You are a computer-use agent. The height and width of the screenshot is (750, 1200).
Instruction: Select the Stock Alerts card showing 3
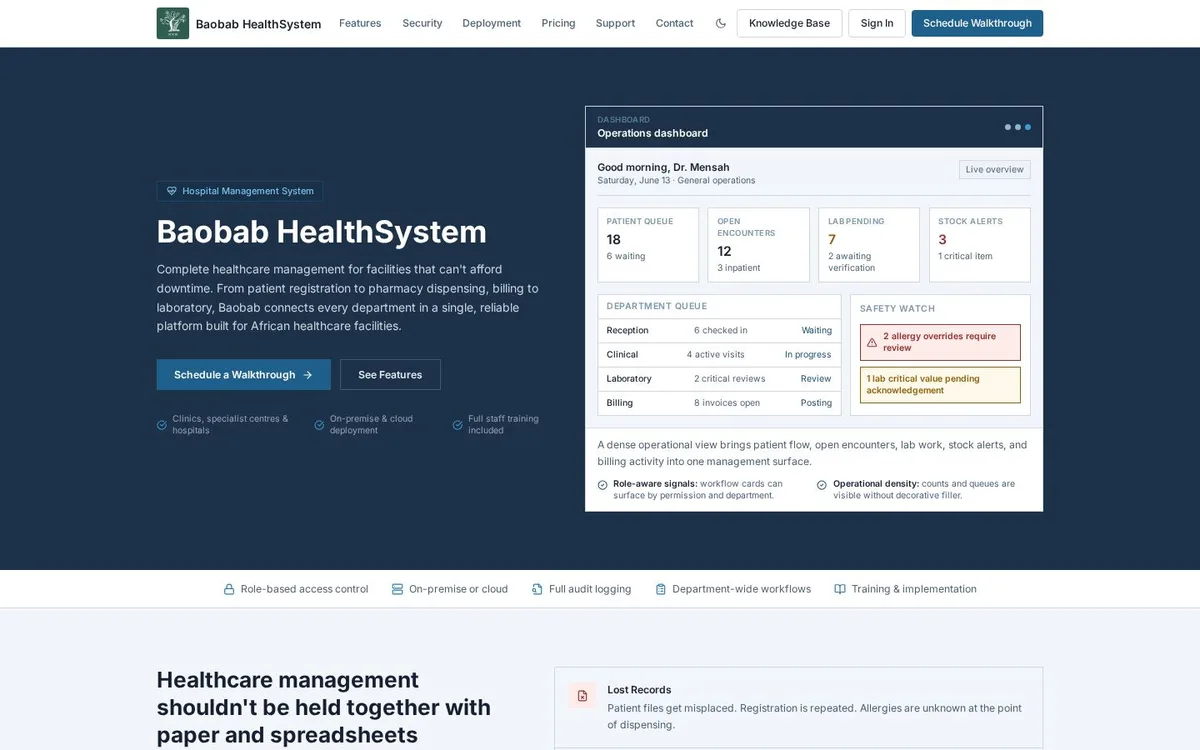click(x=980, y=245)
